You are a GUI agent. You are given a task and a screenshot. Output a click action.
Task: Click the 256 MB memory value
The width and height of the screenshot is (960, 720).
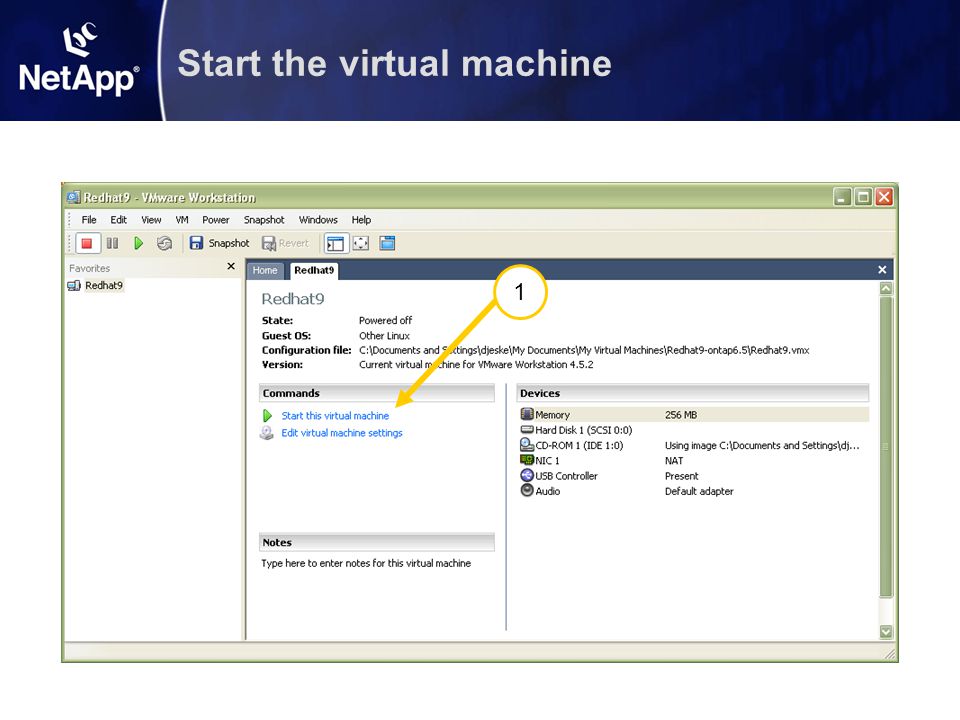coord(681,415)
